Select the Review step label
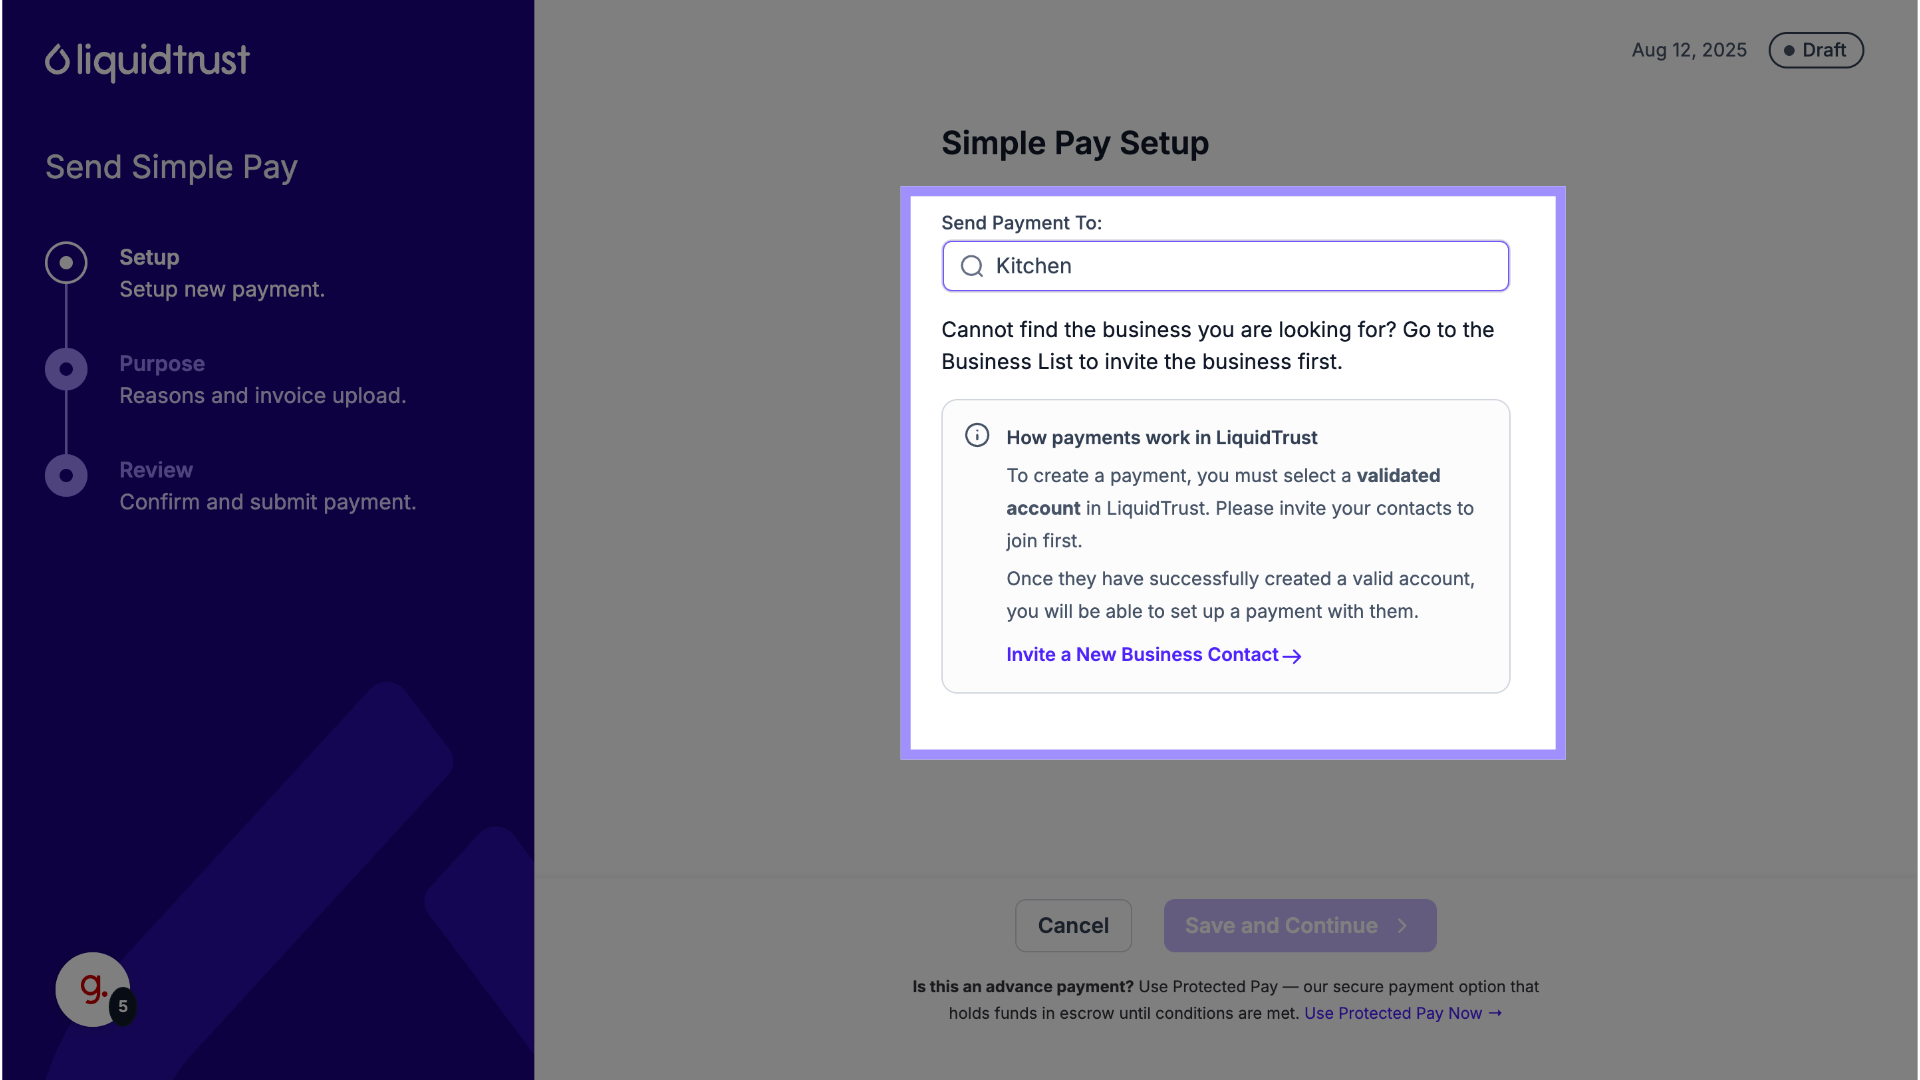This screenshot has height=1080, width=1920. [x=156, y=470]
